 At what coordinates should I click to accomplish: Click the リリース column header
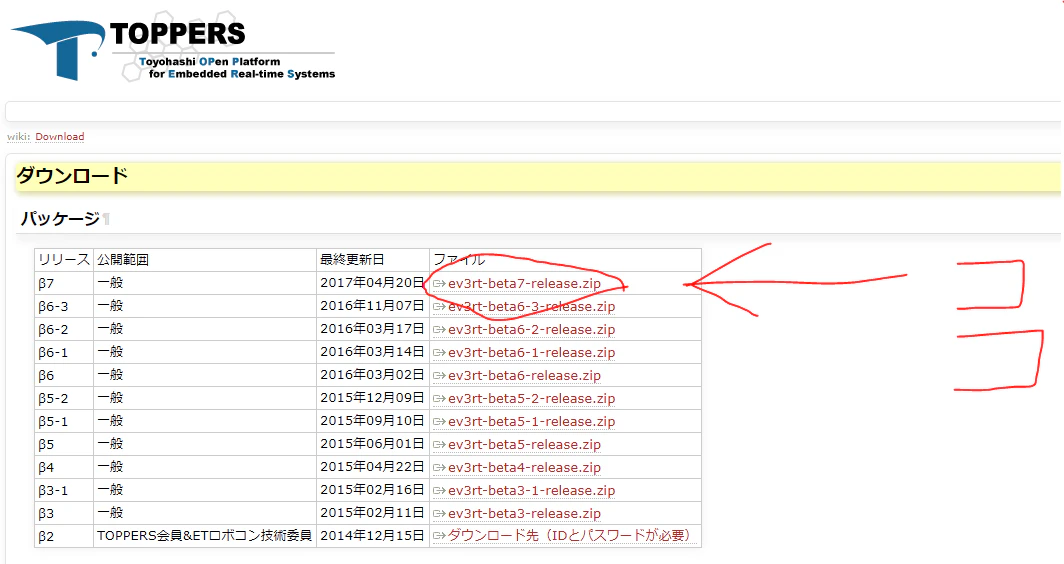click(64, 260)
